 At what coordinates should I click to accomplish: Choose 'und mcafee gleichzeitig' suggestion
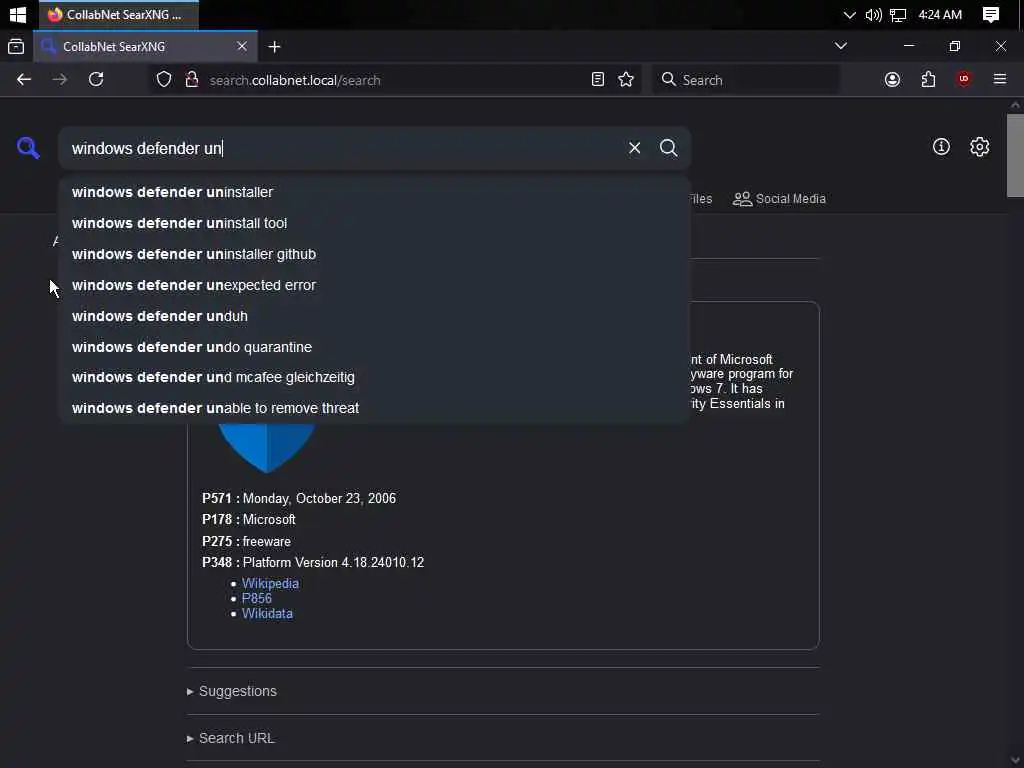[374, 377]
